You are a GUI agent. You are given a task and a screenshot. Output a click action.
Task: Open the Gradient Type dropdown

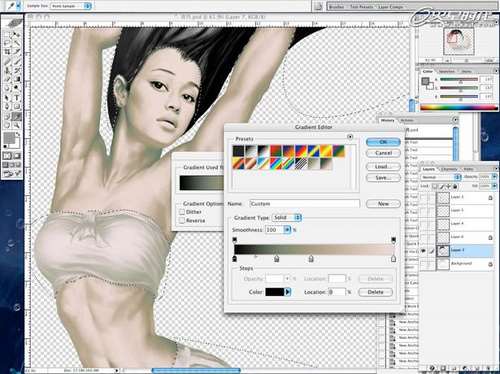tap(287, 217)
